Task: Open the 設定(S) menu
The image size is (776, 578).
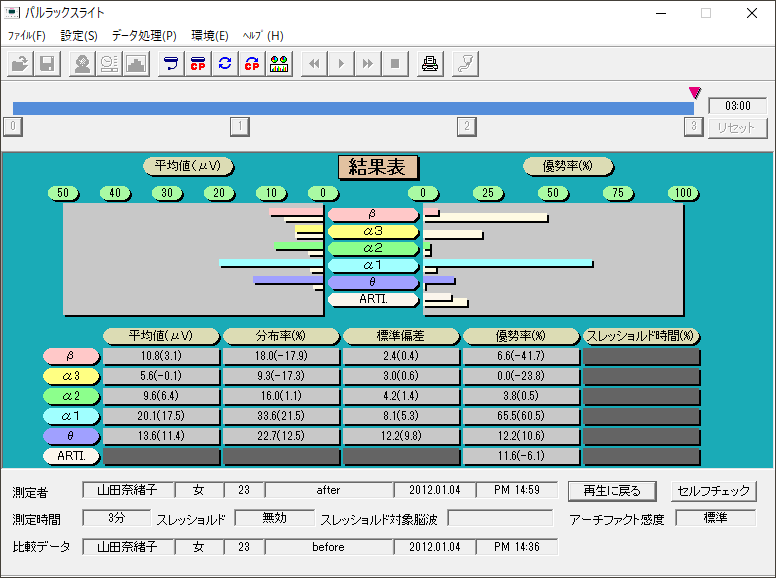Action: [79, 36]
